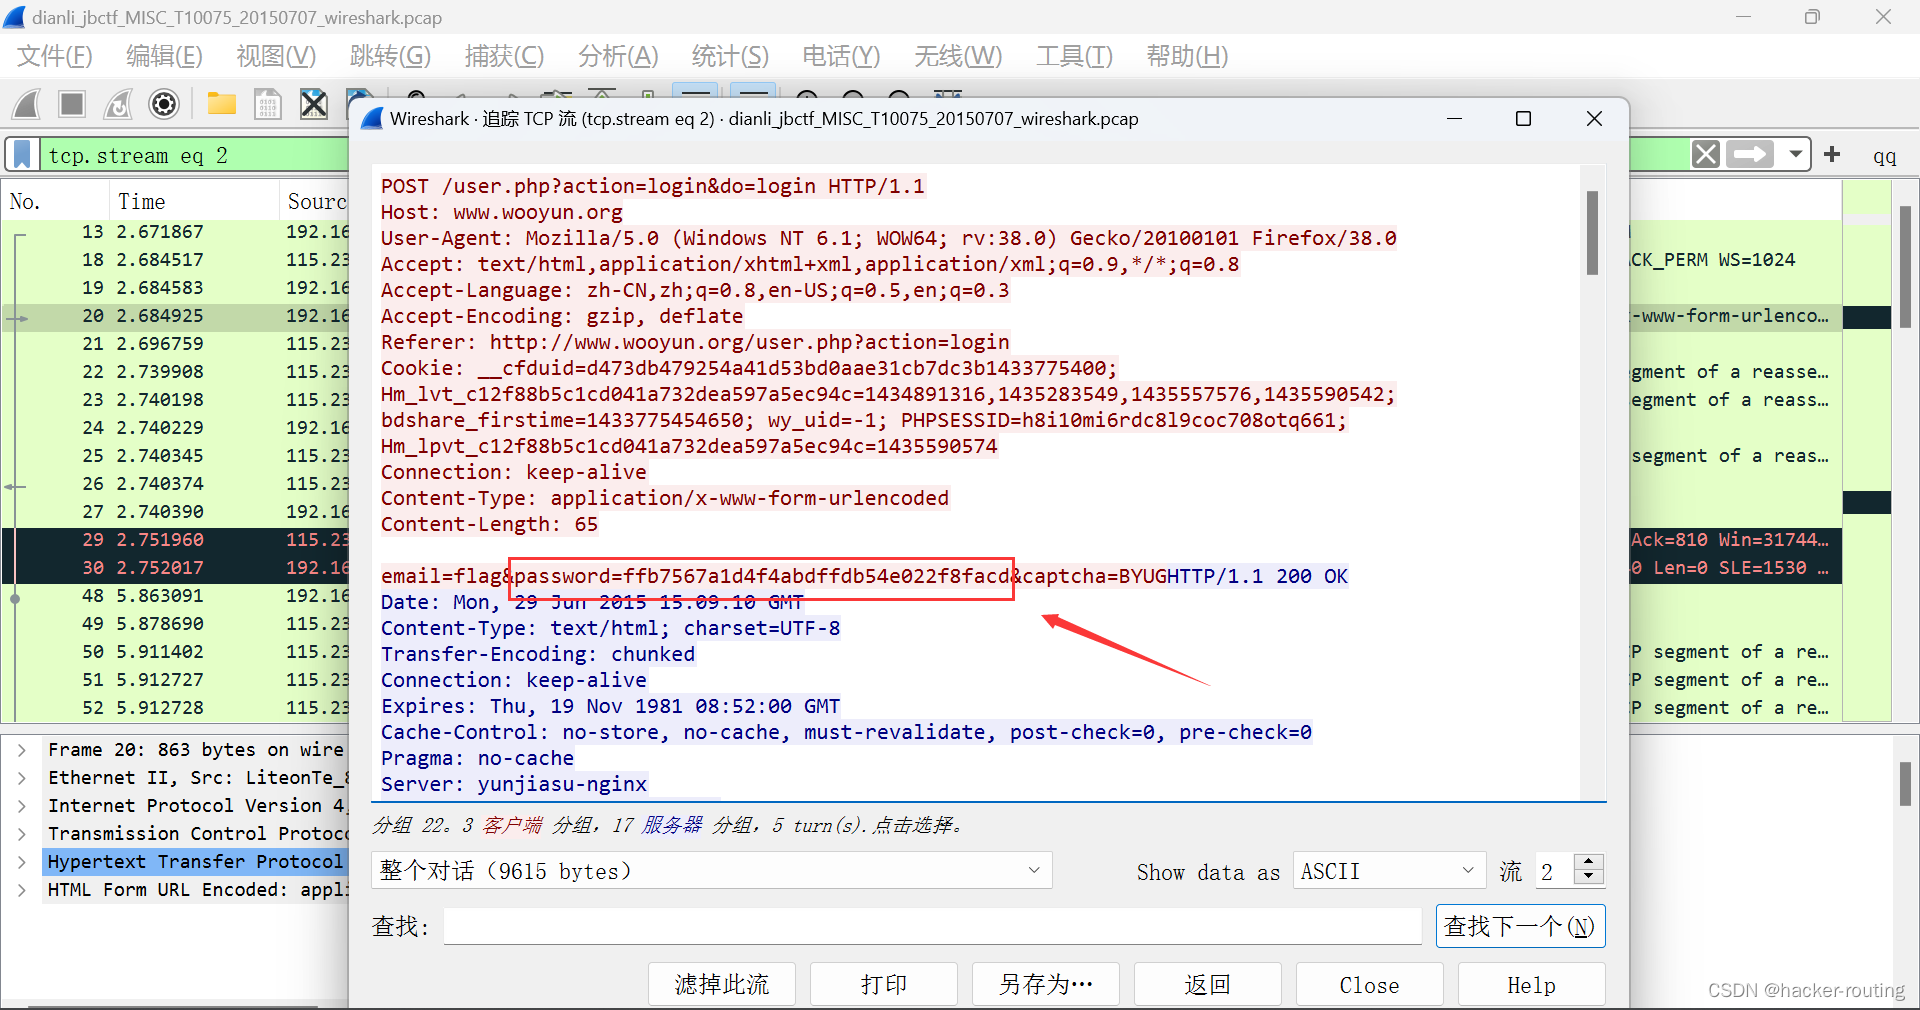Click the qq saved filter button
This screenshot has width=1920, height=1010.
click(1885, 156)
